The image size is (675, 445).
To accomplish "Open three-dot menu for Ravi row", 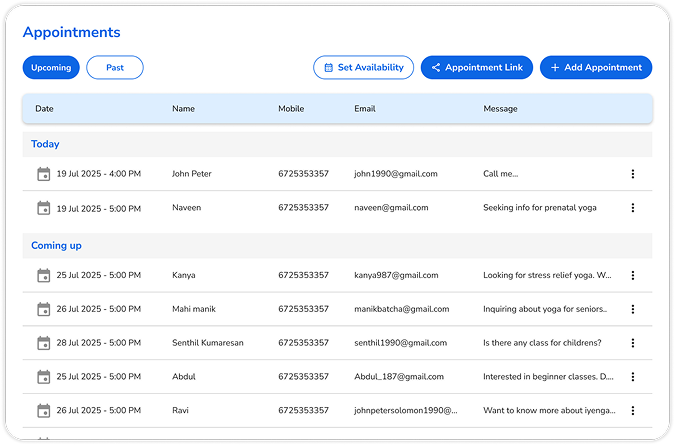I will tap(632, 411).
